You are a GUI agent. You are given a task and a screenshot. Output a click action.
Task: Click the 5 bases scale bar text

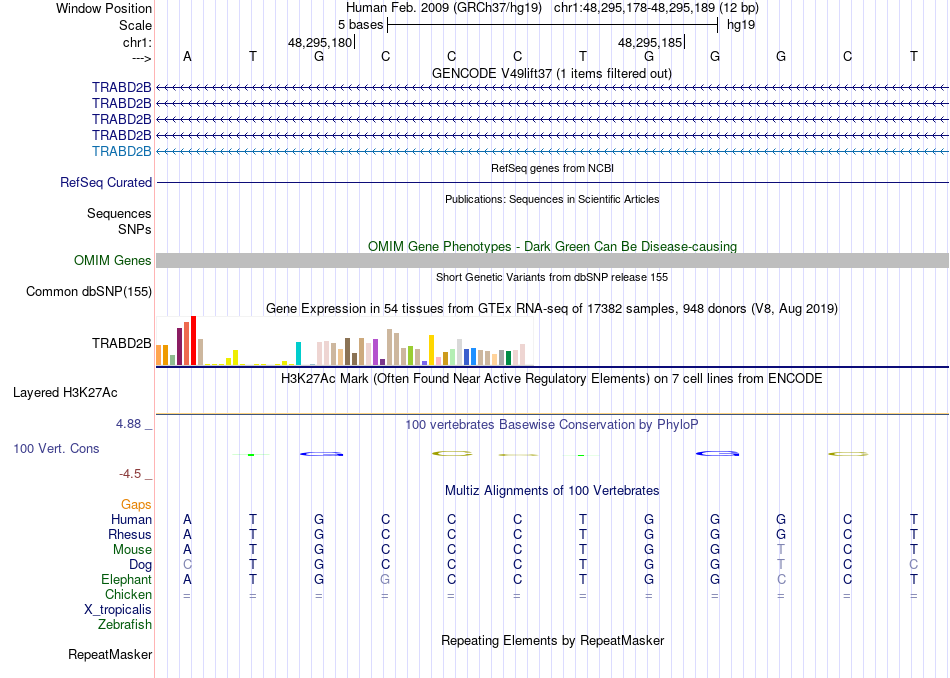click(x=360, y=25)
